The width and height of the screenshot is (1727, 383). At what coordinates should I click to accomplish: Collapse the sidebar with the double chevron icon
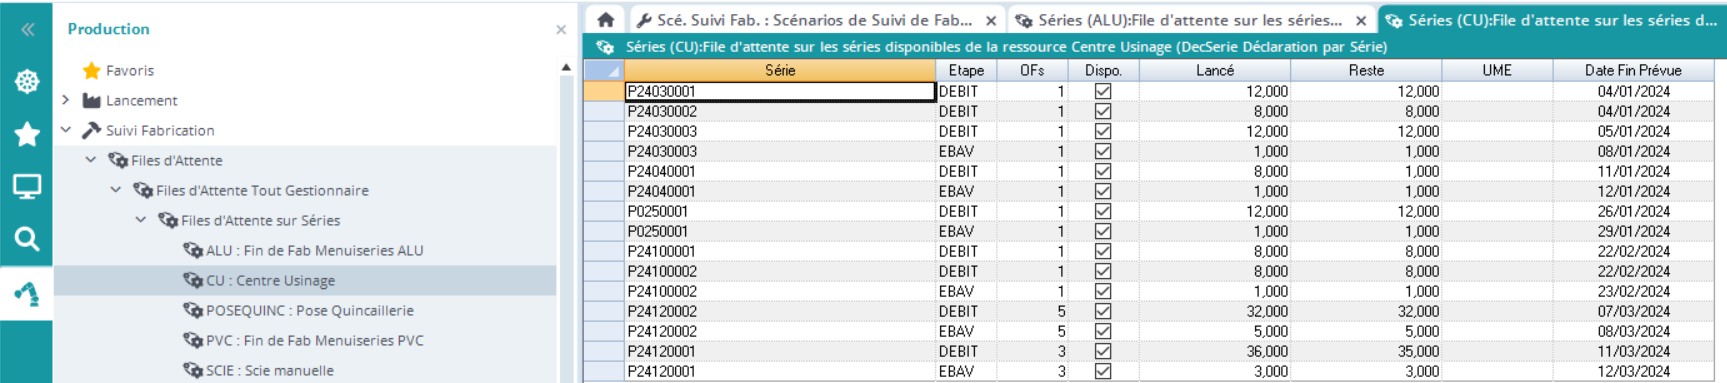pos(27,30)
